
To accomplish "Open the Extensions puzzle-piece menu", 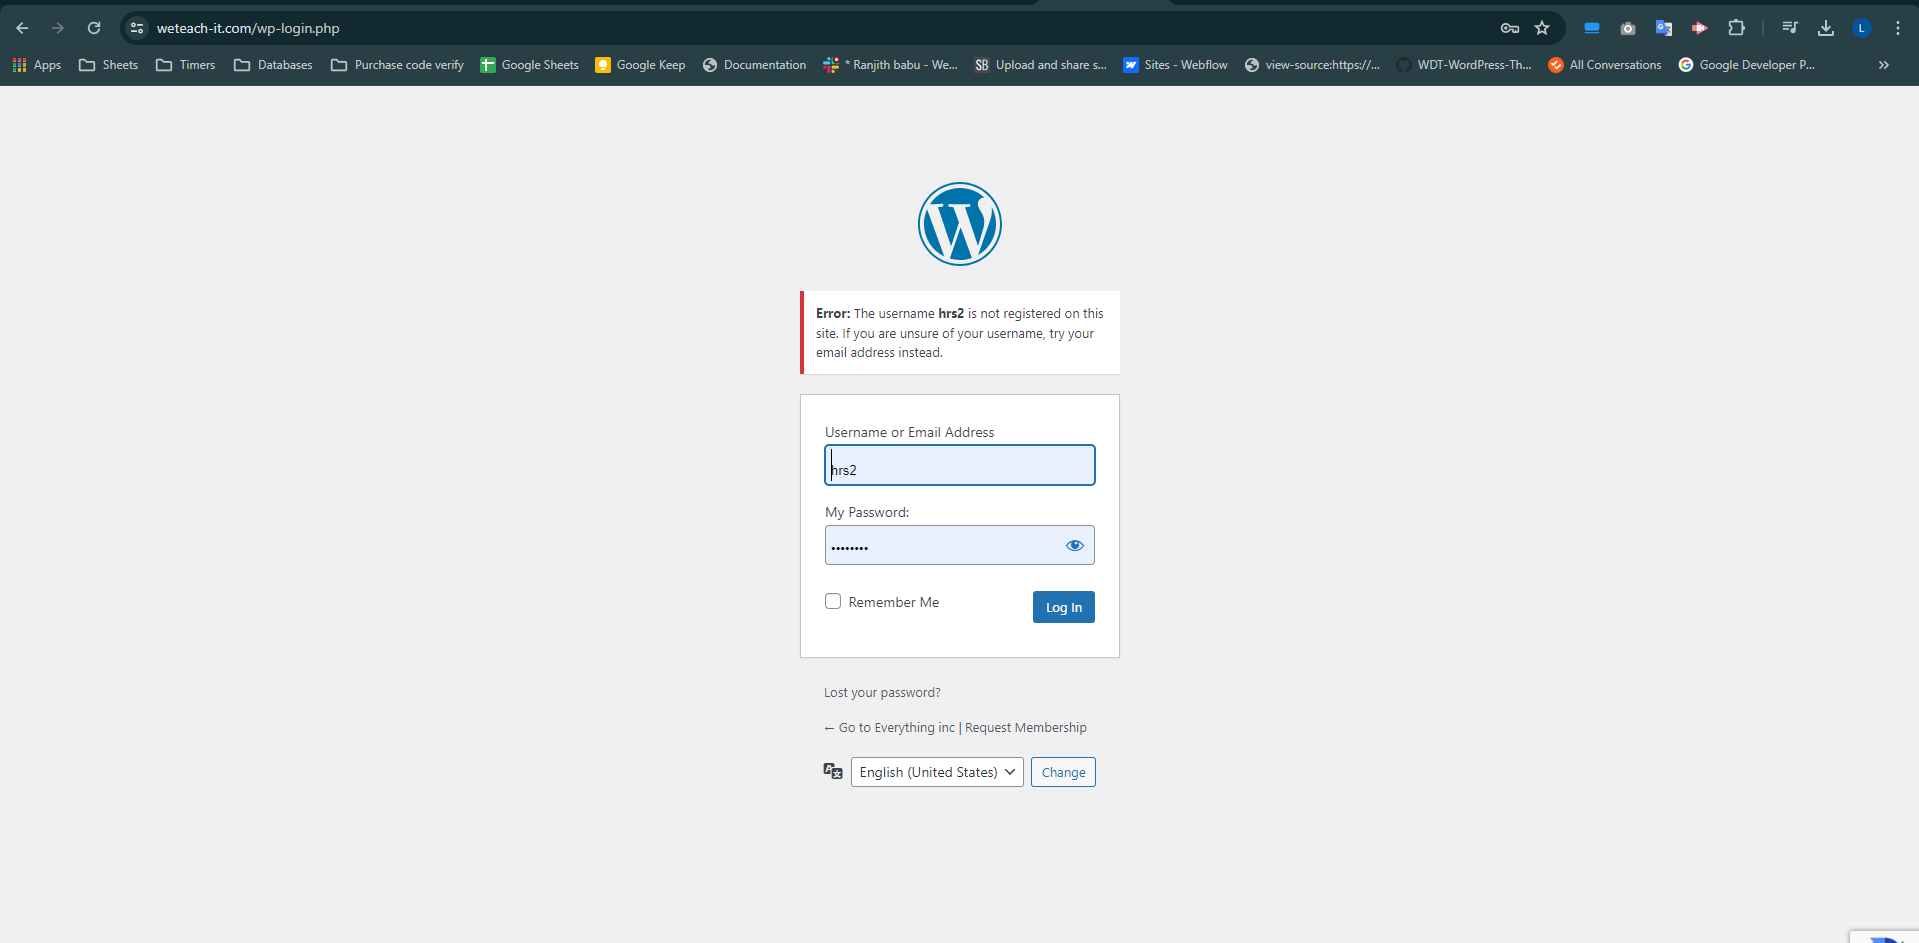I will [x=1736, y=28].
